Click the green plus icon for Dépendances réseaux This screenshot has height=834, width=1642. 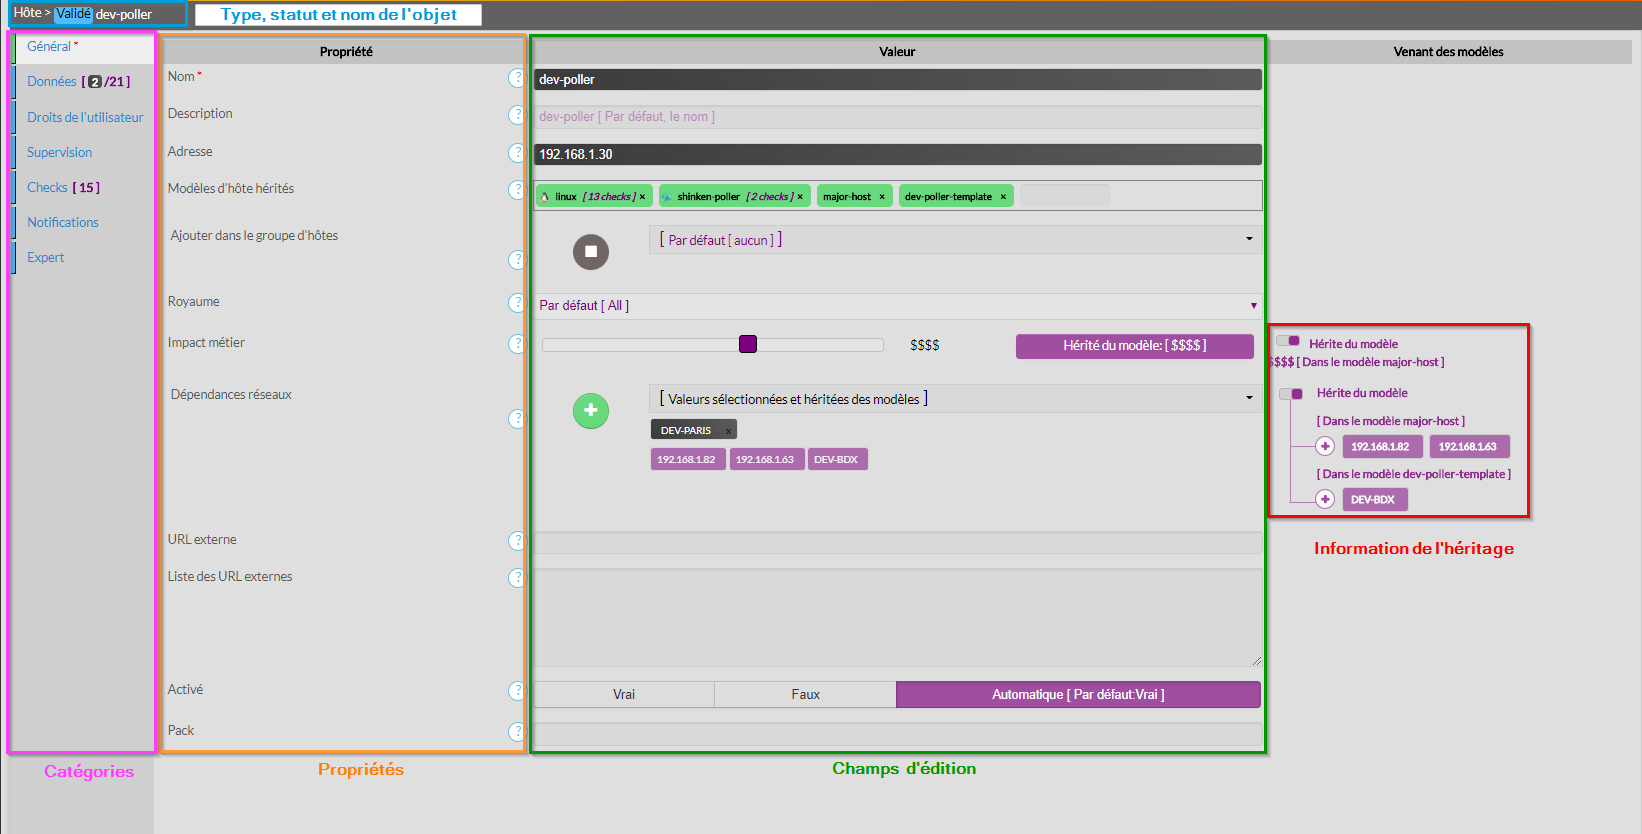click(x=591, y=410)
